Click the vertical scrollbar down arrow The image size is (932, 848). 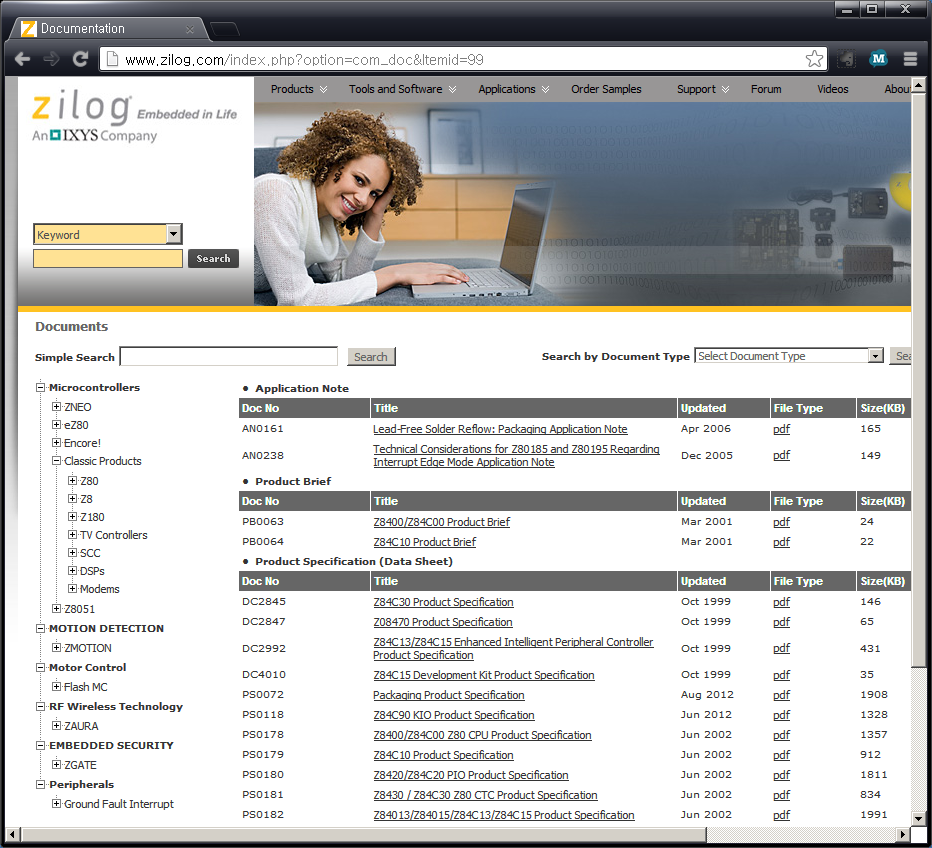918,818
